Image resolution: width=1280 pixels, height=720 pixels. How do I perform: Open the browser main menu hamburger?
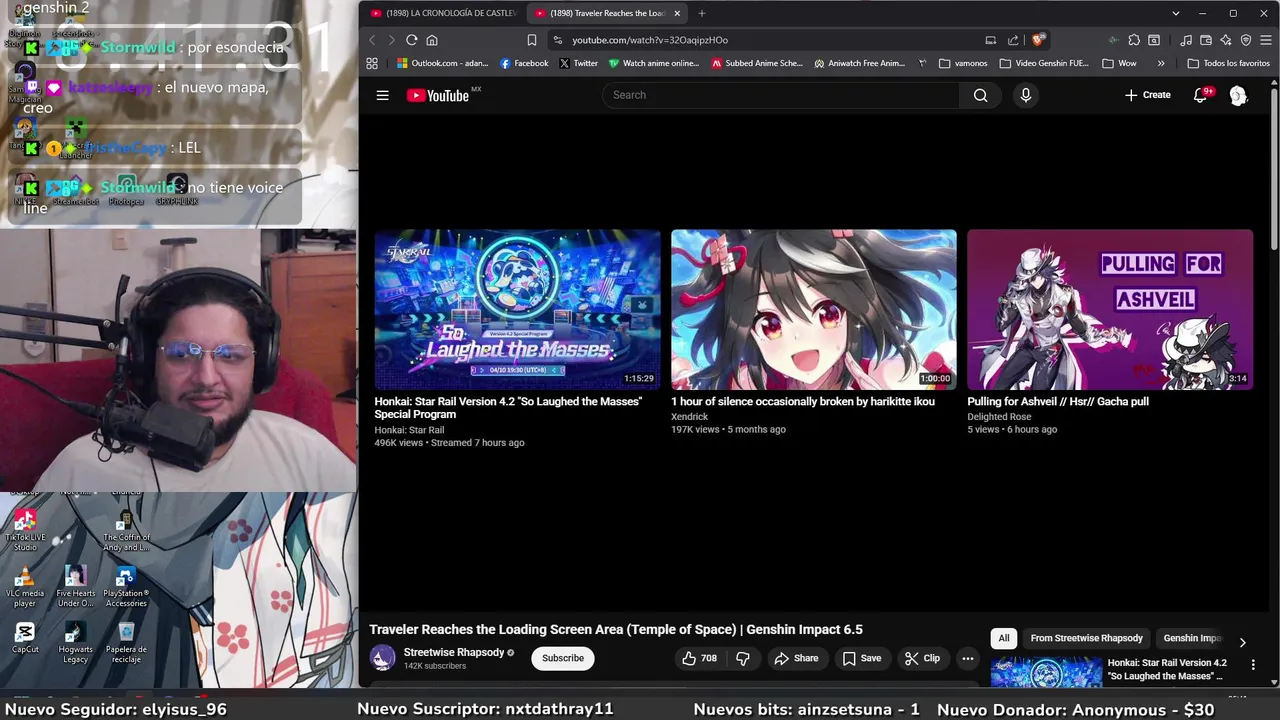pos(1265,40)
